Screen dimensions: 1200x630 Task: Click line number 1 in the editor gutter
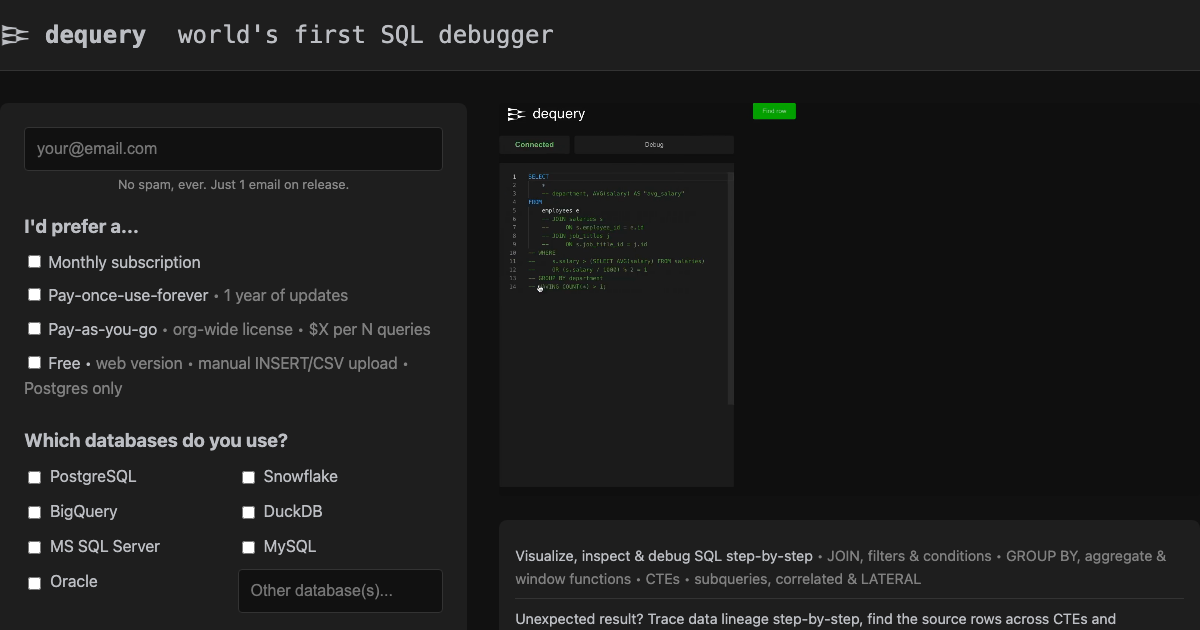(514, 177)
